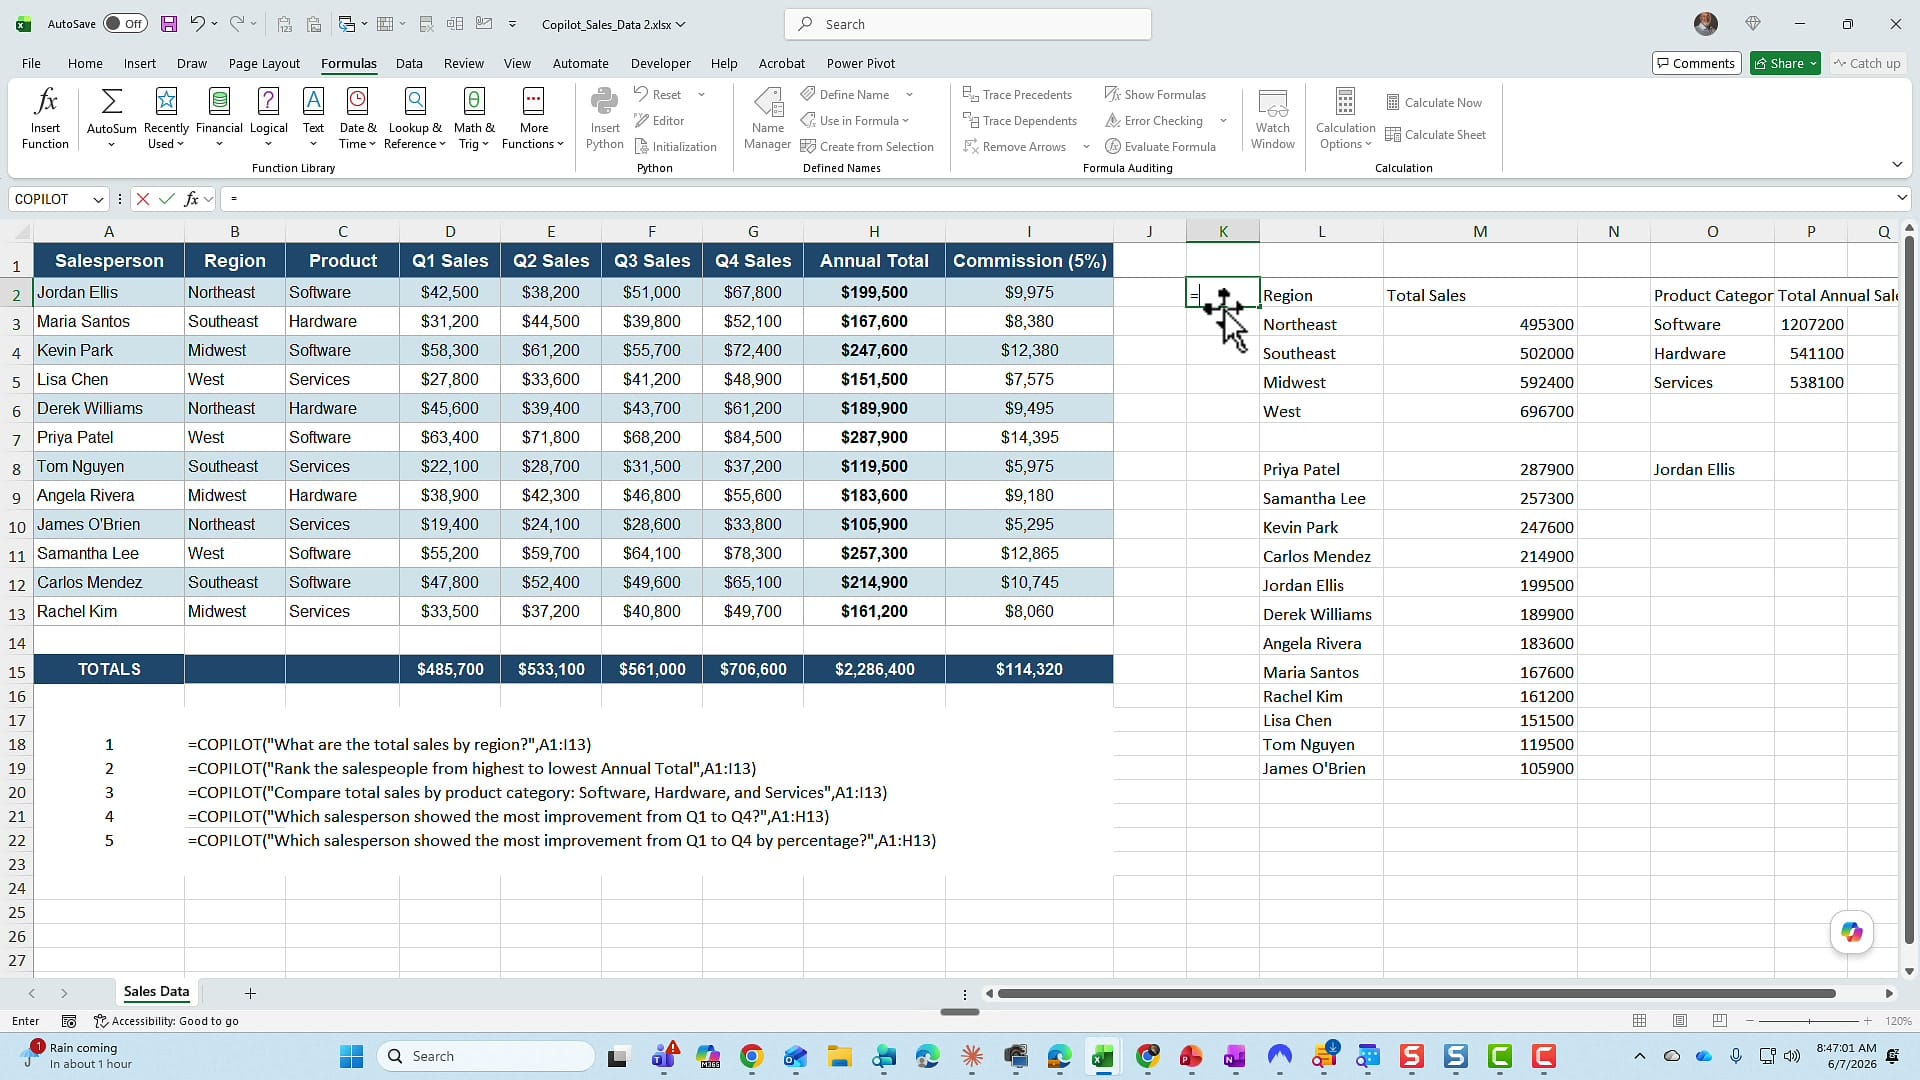Confirm the formula with the checkmark
Viewport: 1920px width, 1080px height.
pos(166,199)
